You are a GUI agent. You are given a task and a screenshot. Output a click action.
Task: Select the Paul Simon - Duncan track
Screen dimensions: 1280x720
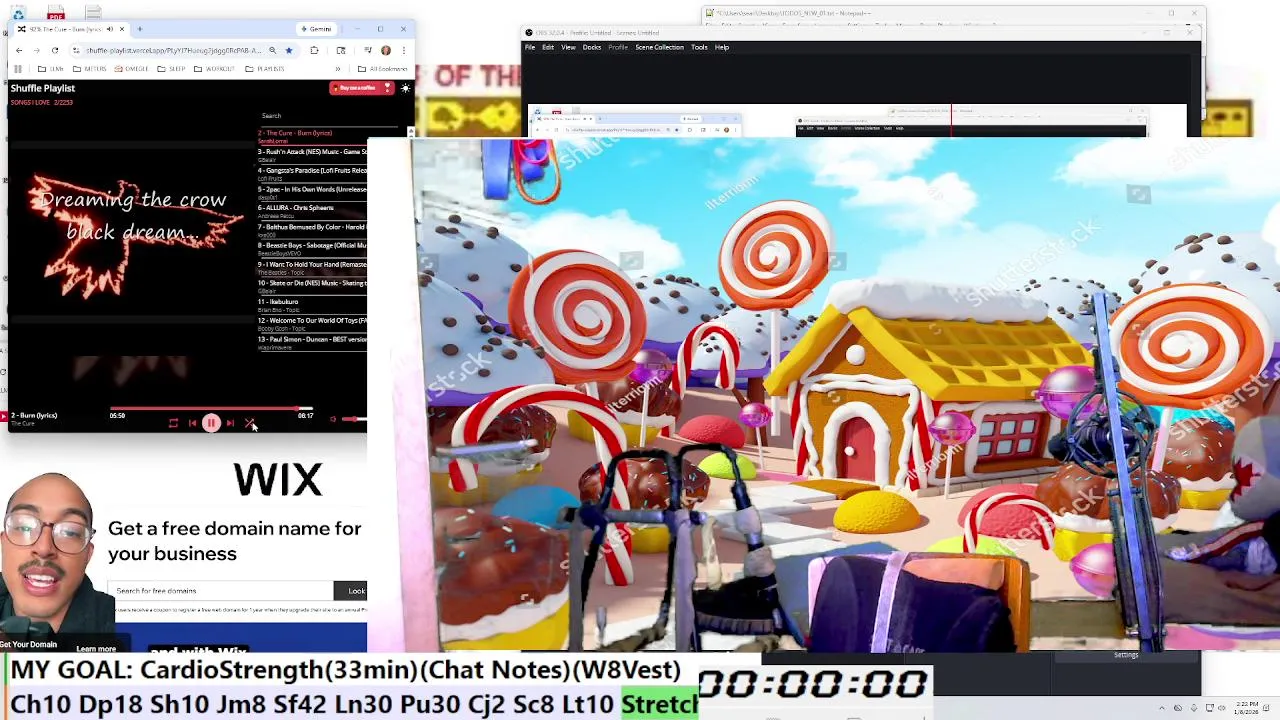pos(312,342)
